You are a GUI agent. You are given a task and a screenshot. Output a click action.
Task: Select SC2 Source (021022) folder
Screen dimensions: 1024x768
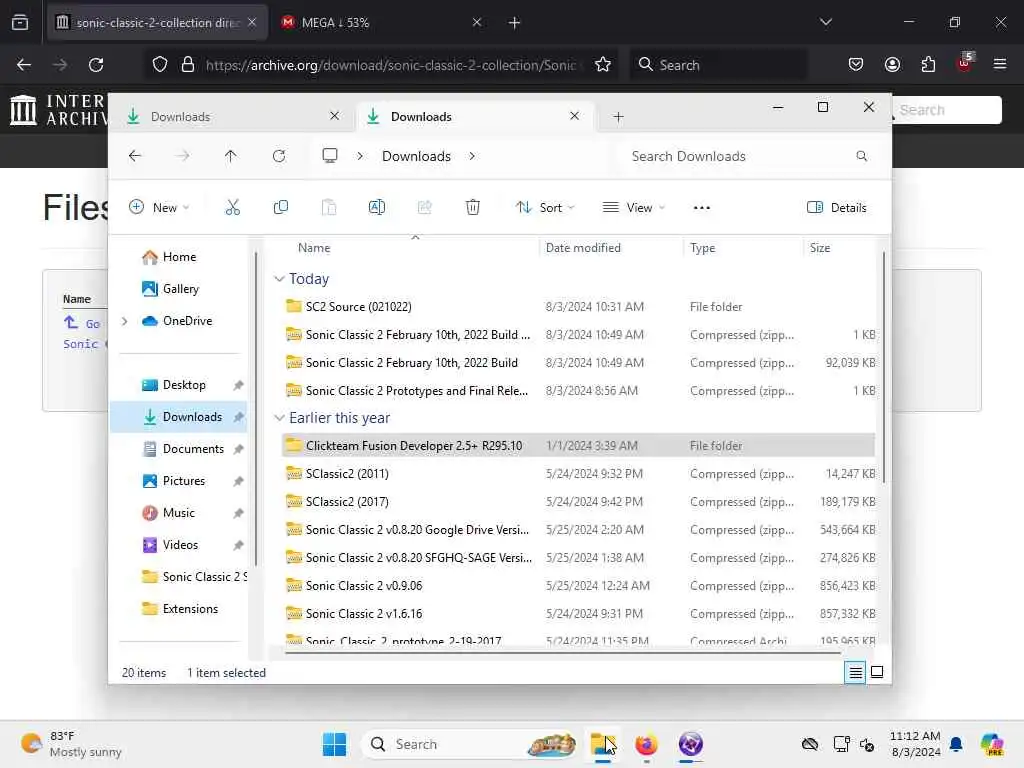(x=579, y=306)
